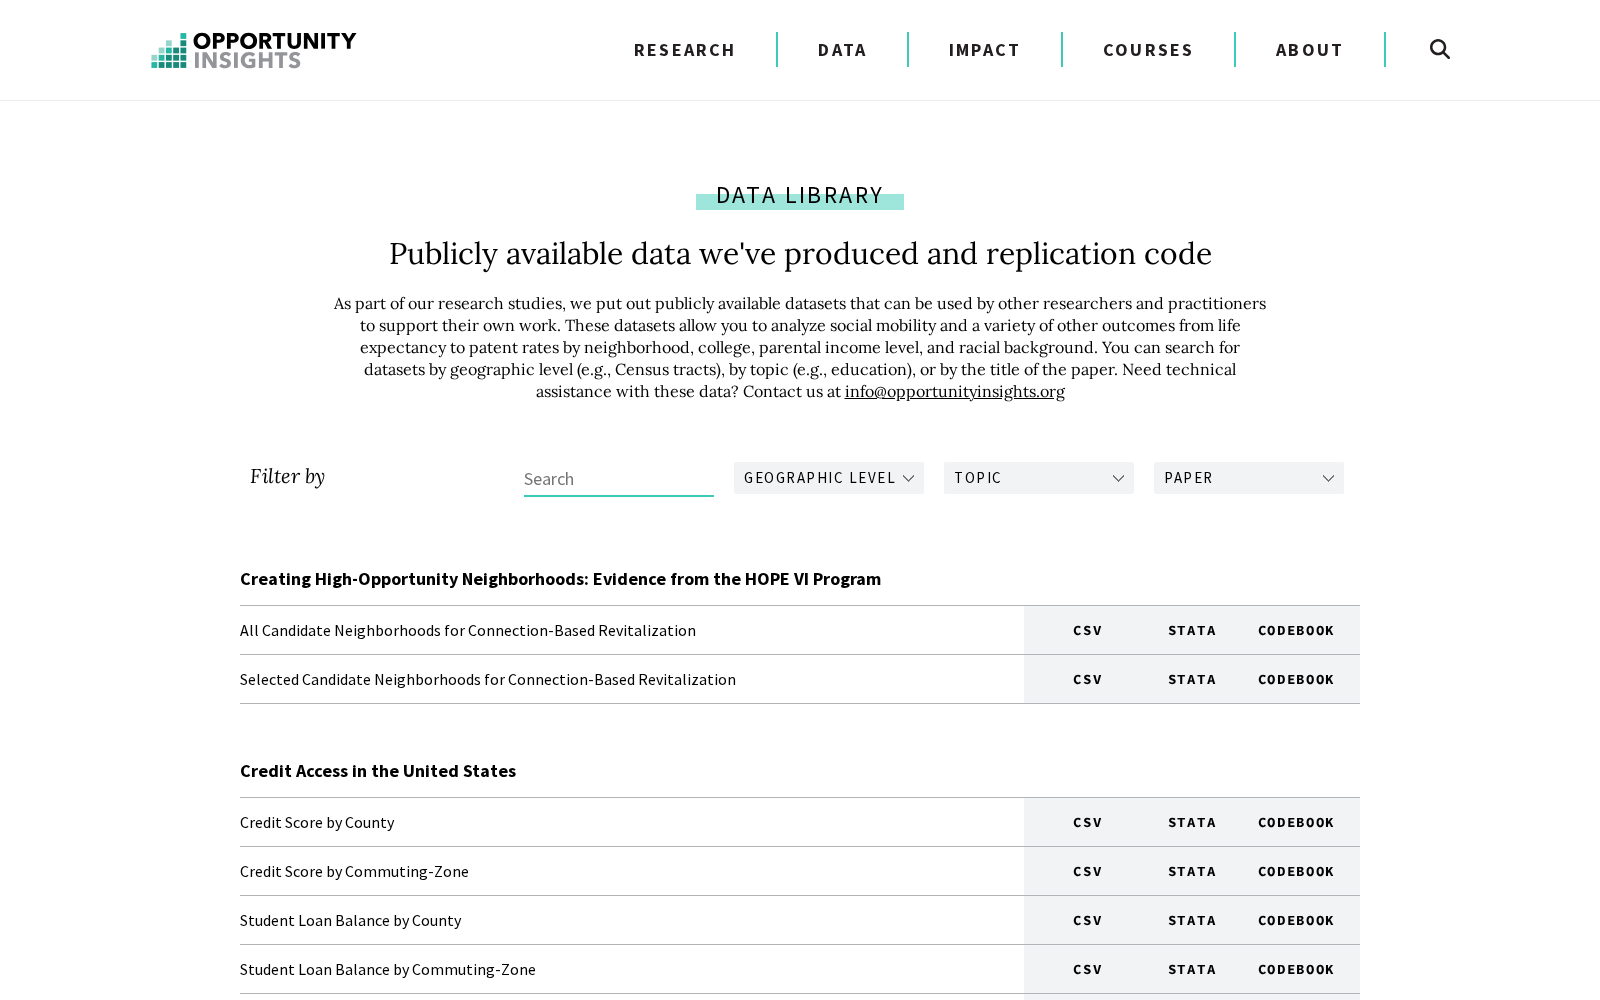Download STATA for Credit Score by County

coord(1192,822)
